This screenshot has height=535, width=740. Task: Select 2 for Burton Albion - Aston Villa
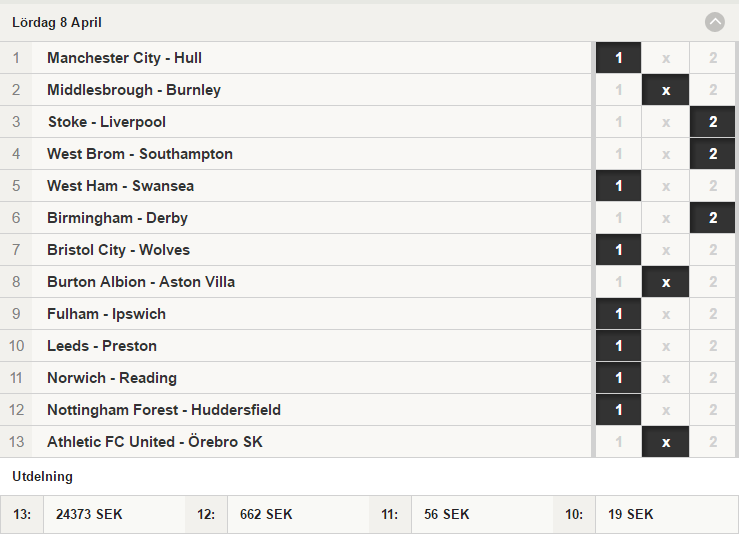click(713, 282)
